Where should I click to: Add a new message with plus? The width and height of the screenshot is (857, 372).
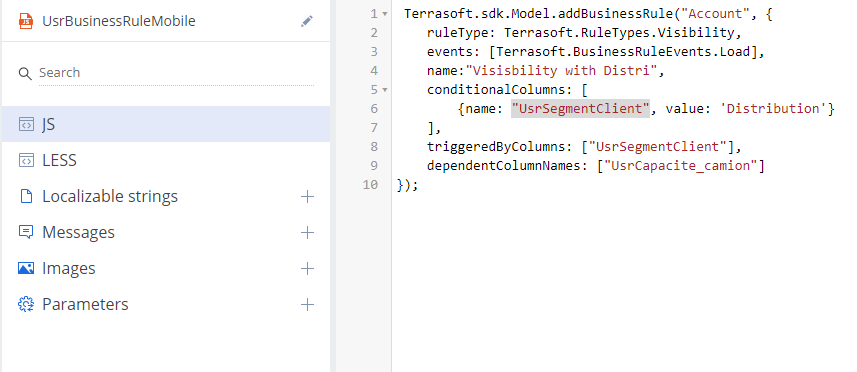pyautogui.click(x=308, y=233)
